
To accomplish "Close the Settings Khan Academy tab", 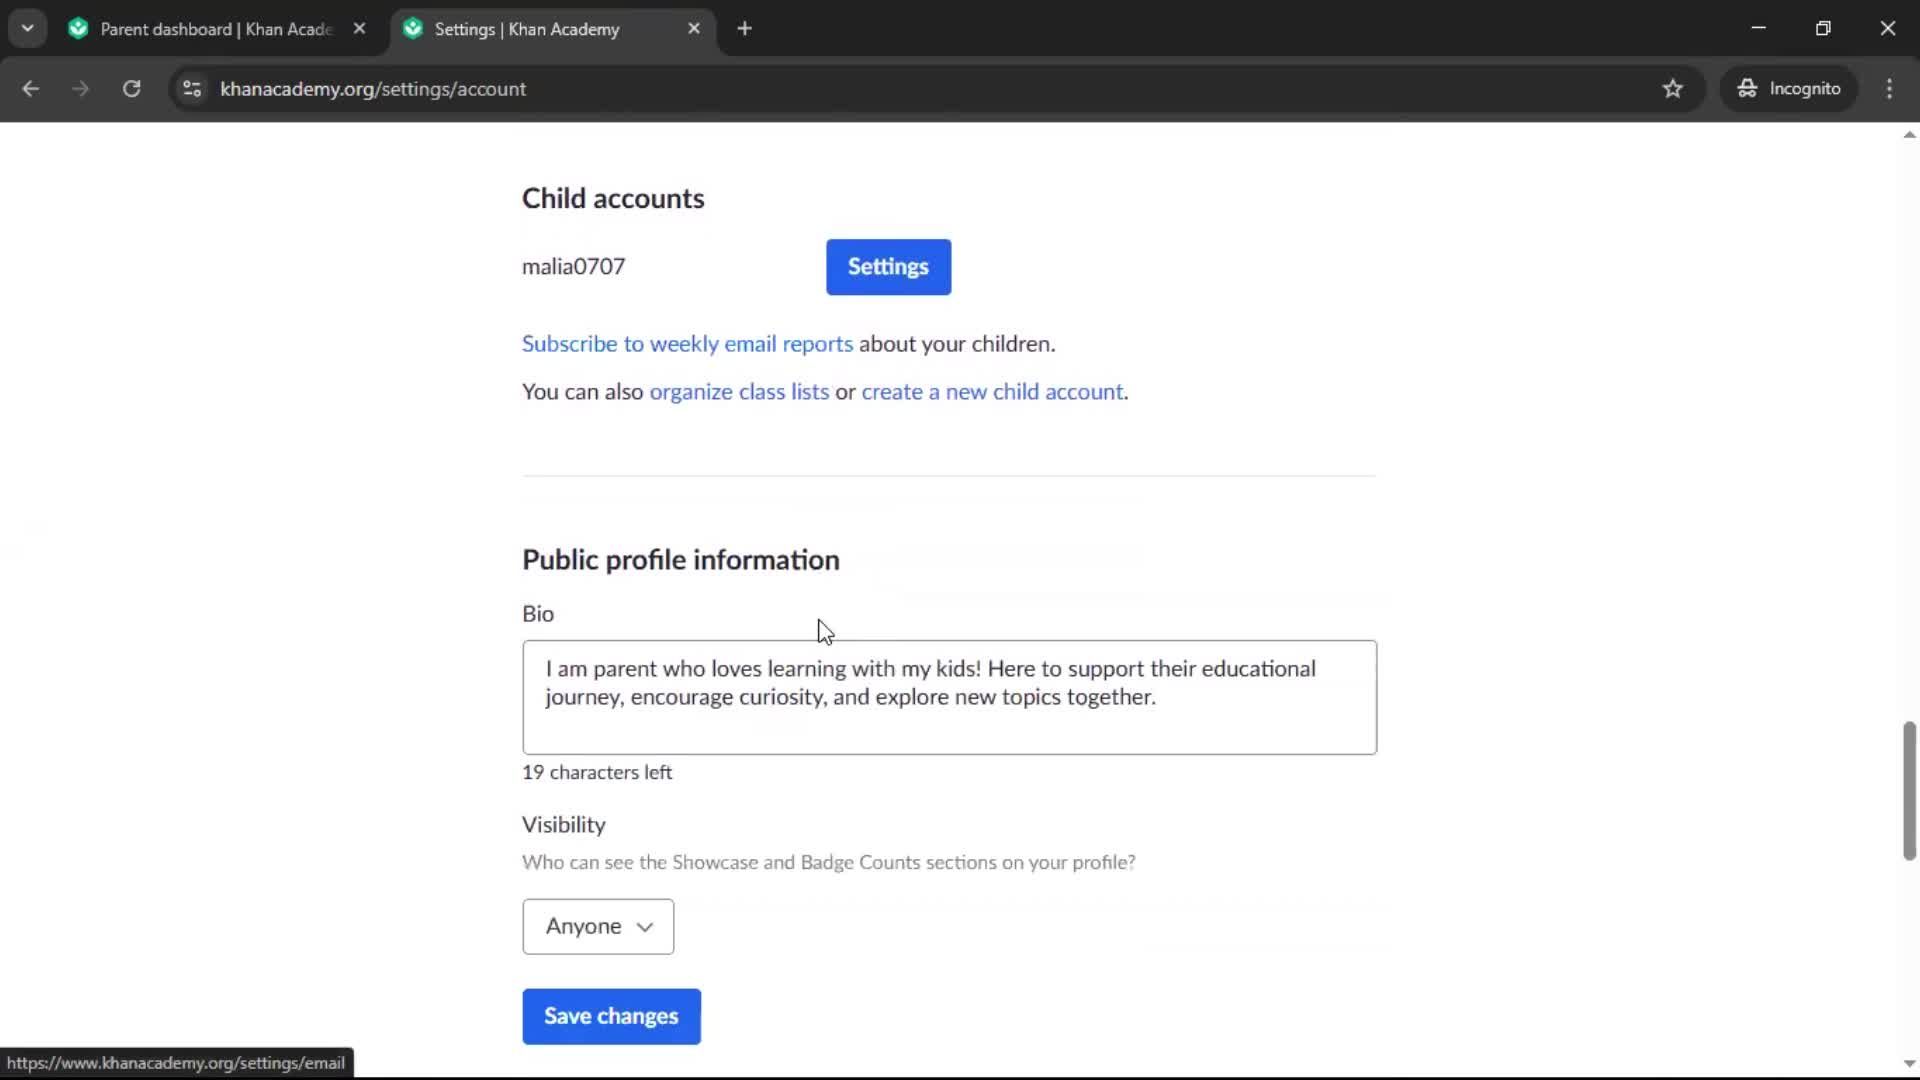I will [x=694, y=29].
